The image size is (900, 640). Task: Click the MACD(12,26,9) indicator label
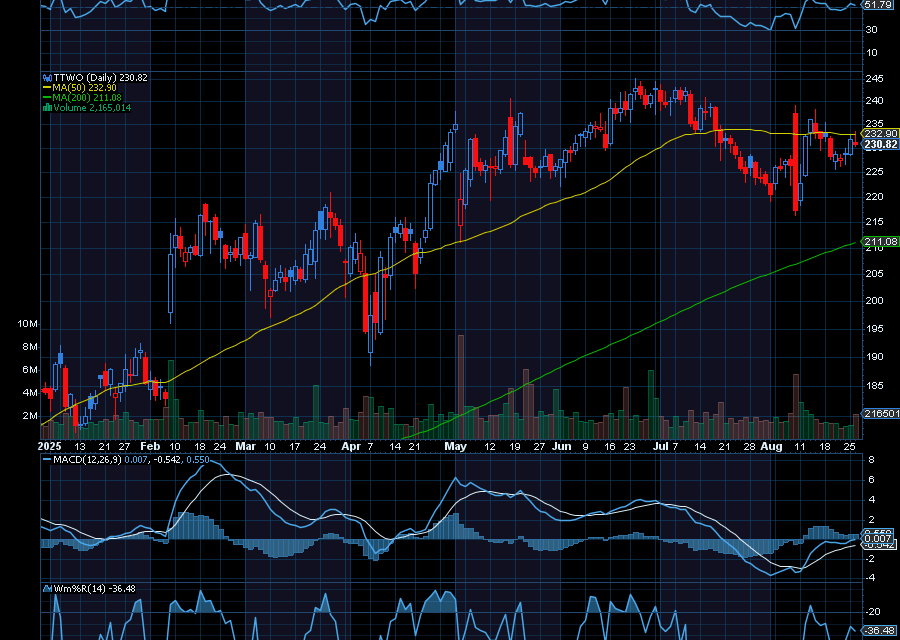pyautogui.click(x=87, y=460)
